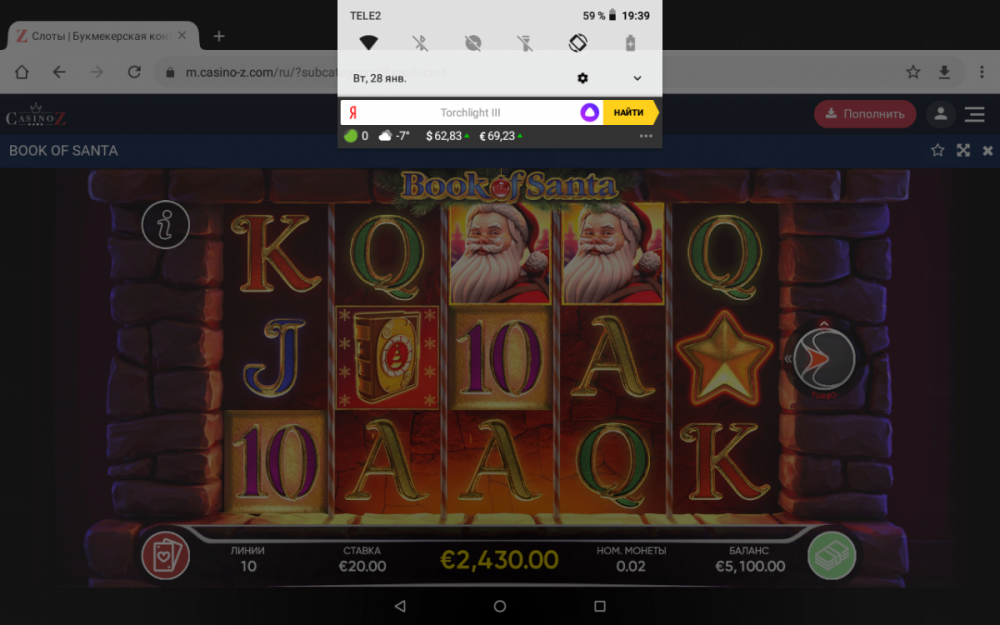Toggle auto-rotate screen setting

(577, 43)
